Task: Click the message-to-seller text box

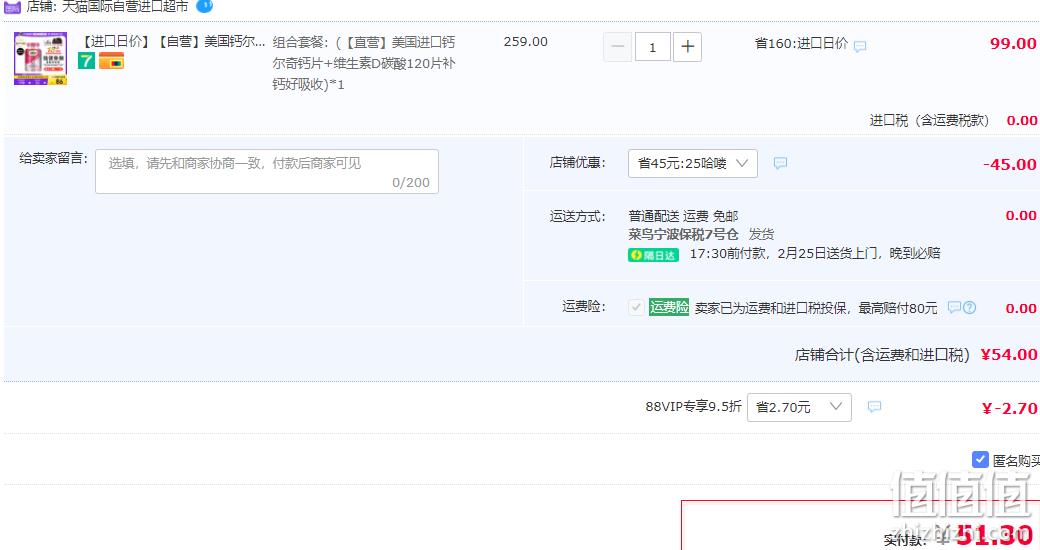Action: [267, 172]
